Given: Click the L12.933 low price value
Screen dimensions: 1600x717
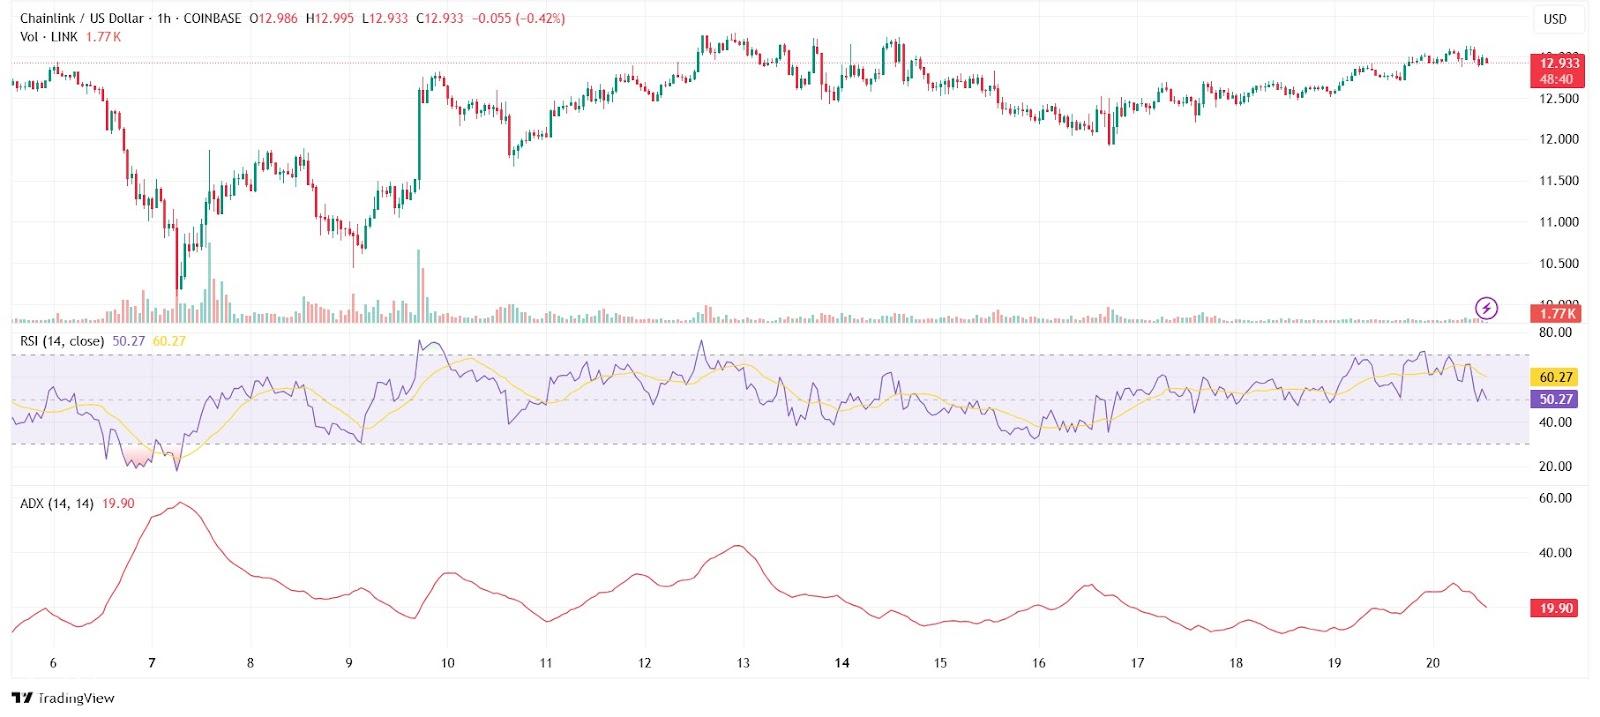Looking at the screenshot, I should [383, 19].
